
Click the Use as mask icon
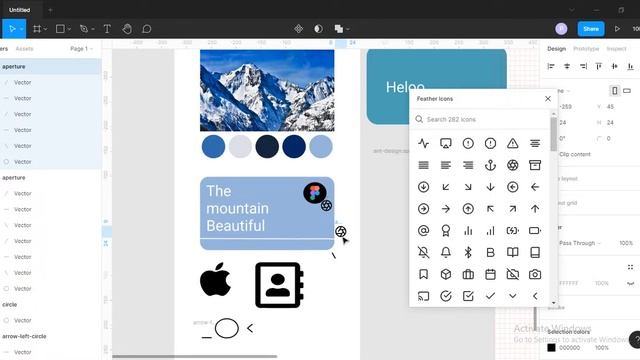318,29
